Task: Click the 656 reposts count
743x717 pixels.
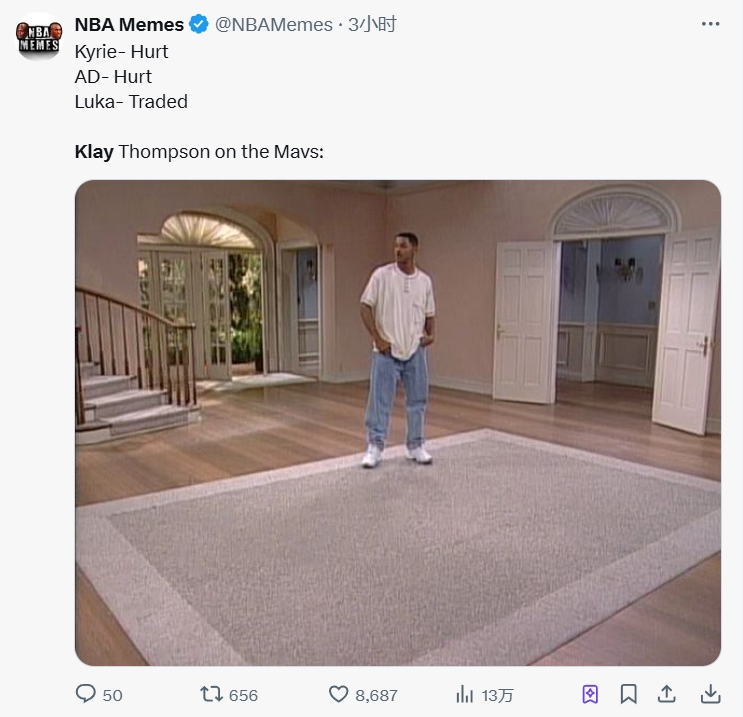Action: point(243,695)
